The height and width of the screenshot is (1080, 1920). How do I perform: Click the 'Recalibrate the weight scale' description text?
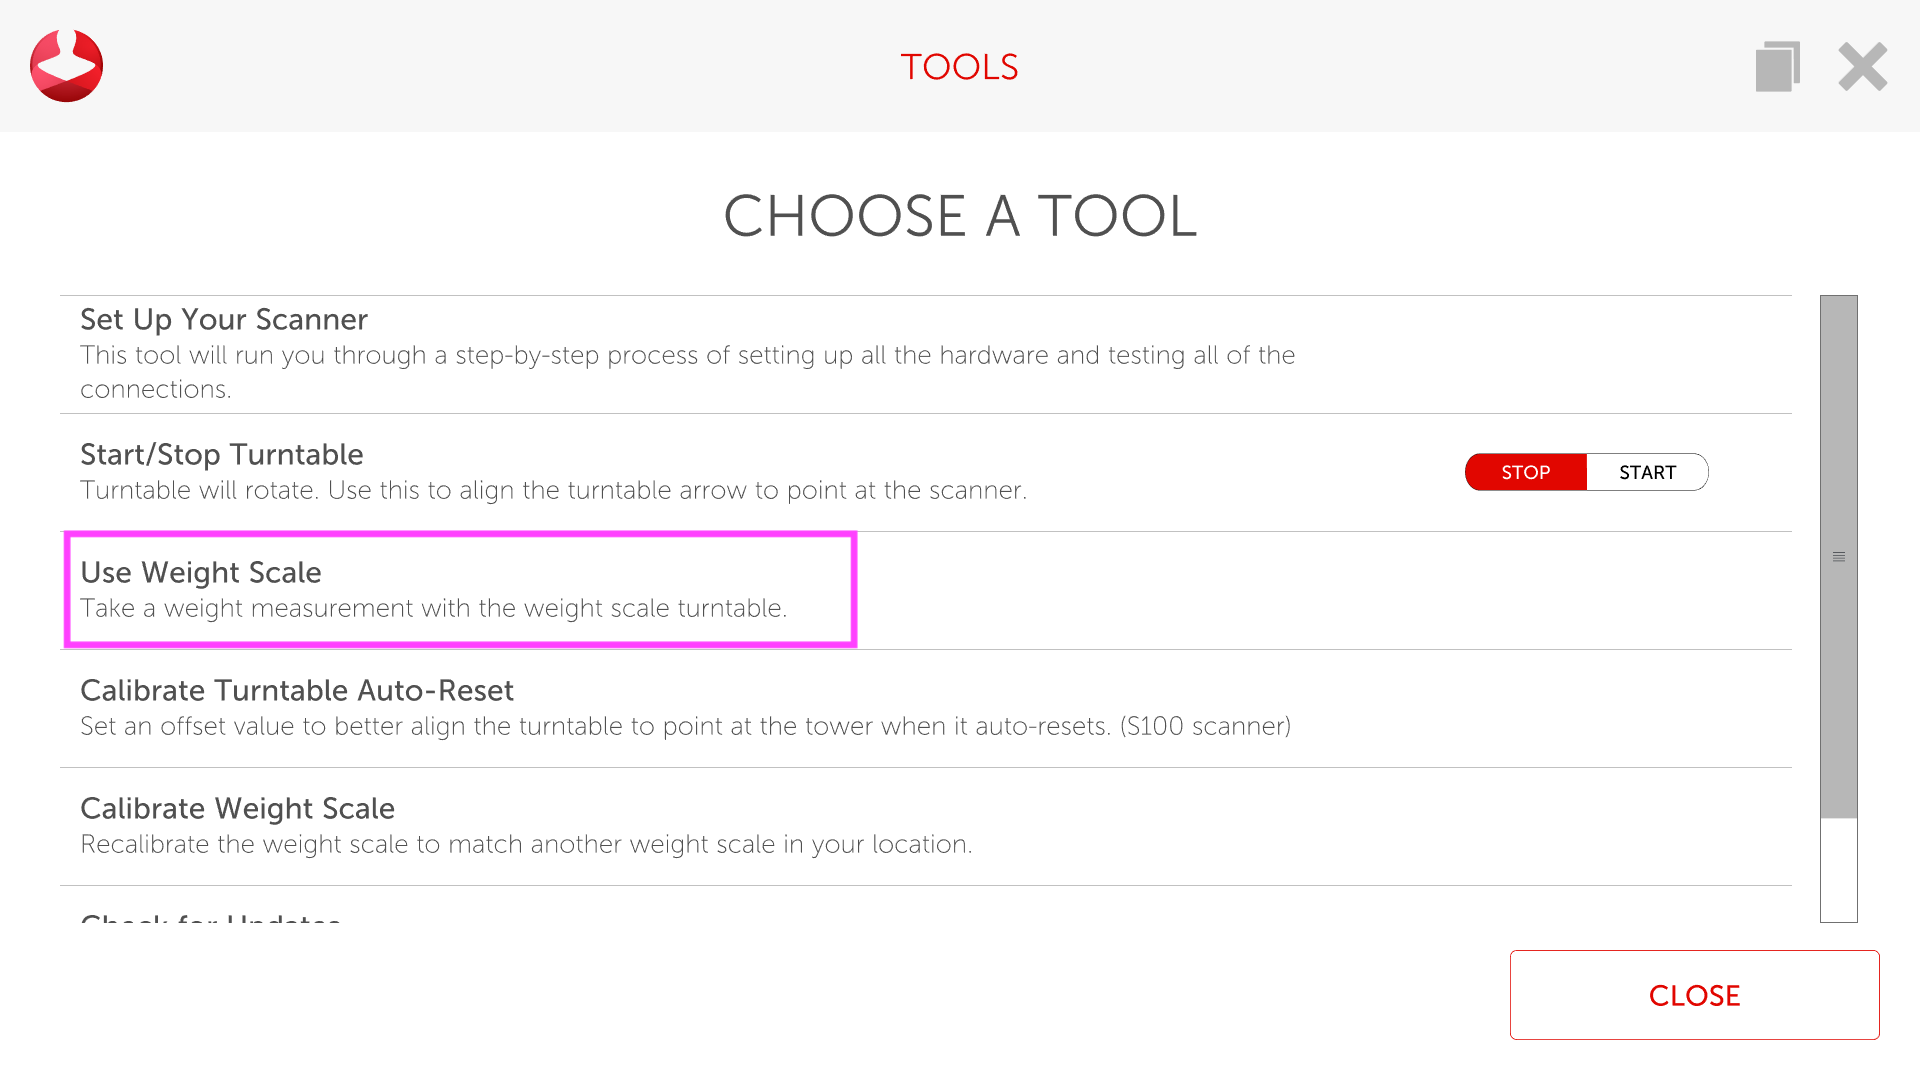point(526,844)
